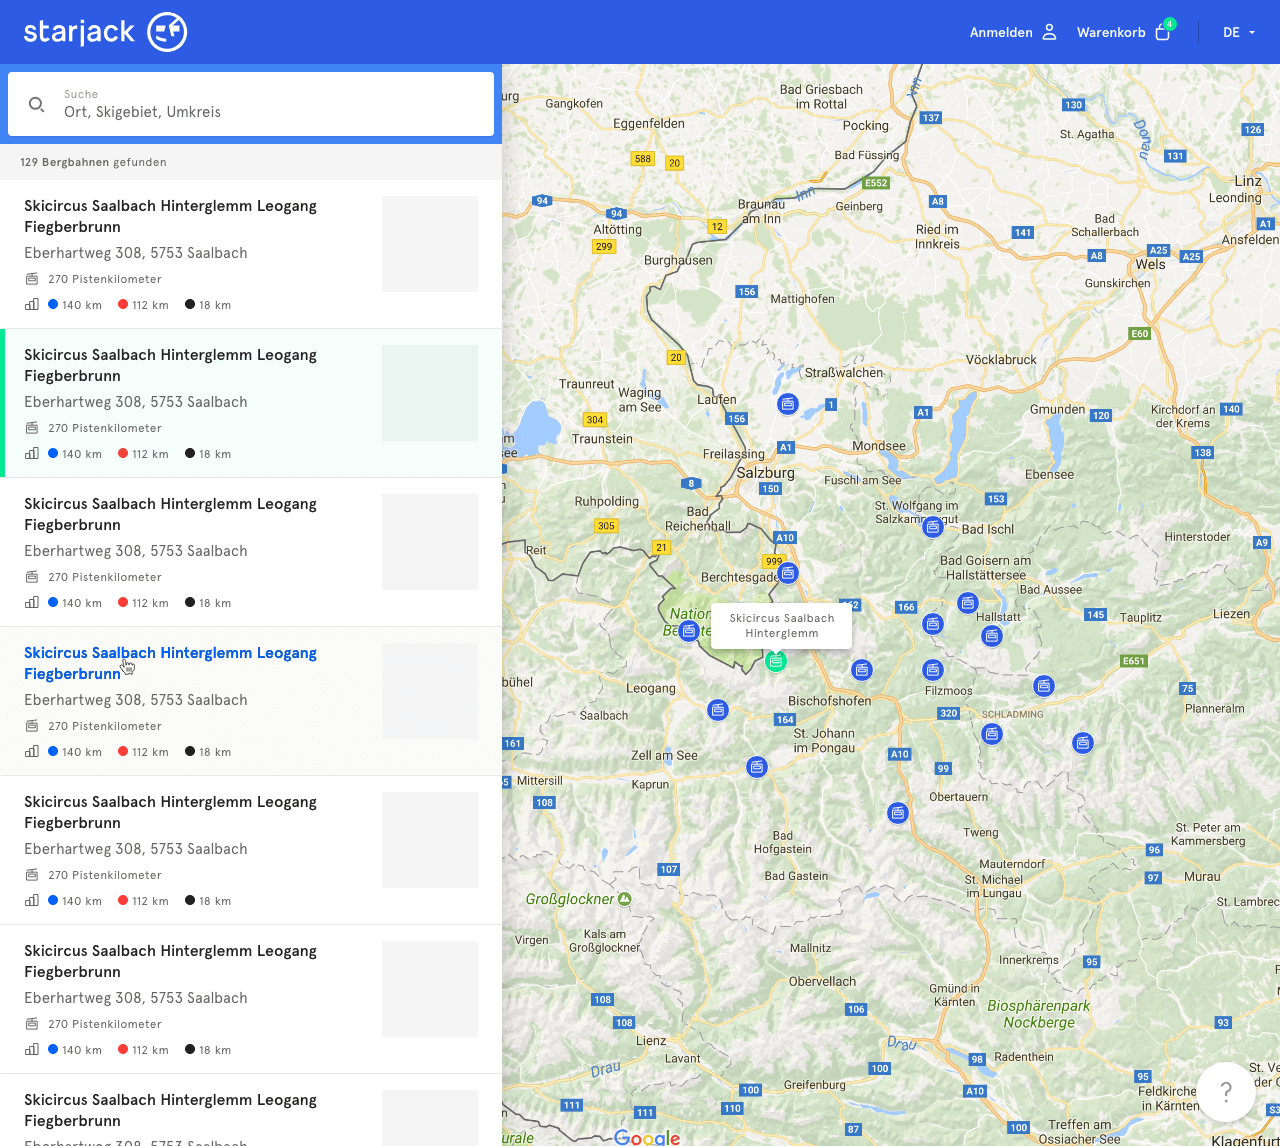Click the map marker near Leogang
This screenshot has width=1280, height=1146.
(718, 710)
